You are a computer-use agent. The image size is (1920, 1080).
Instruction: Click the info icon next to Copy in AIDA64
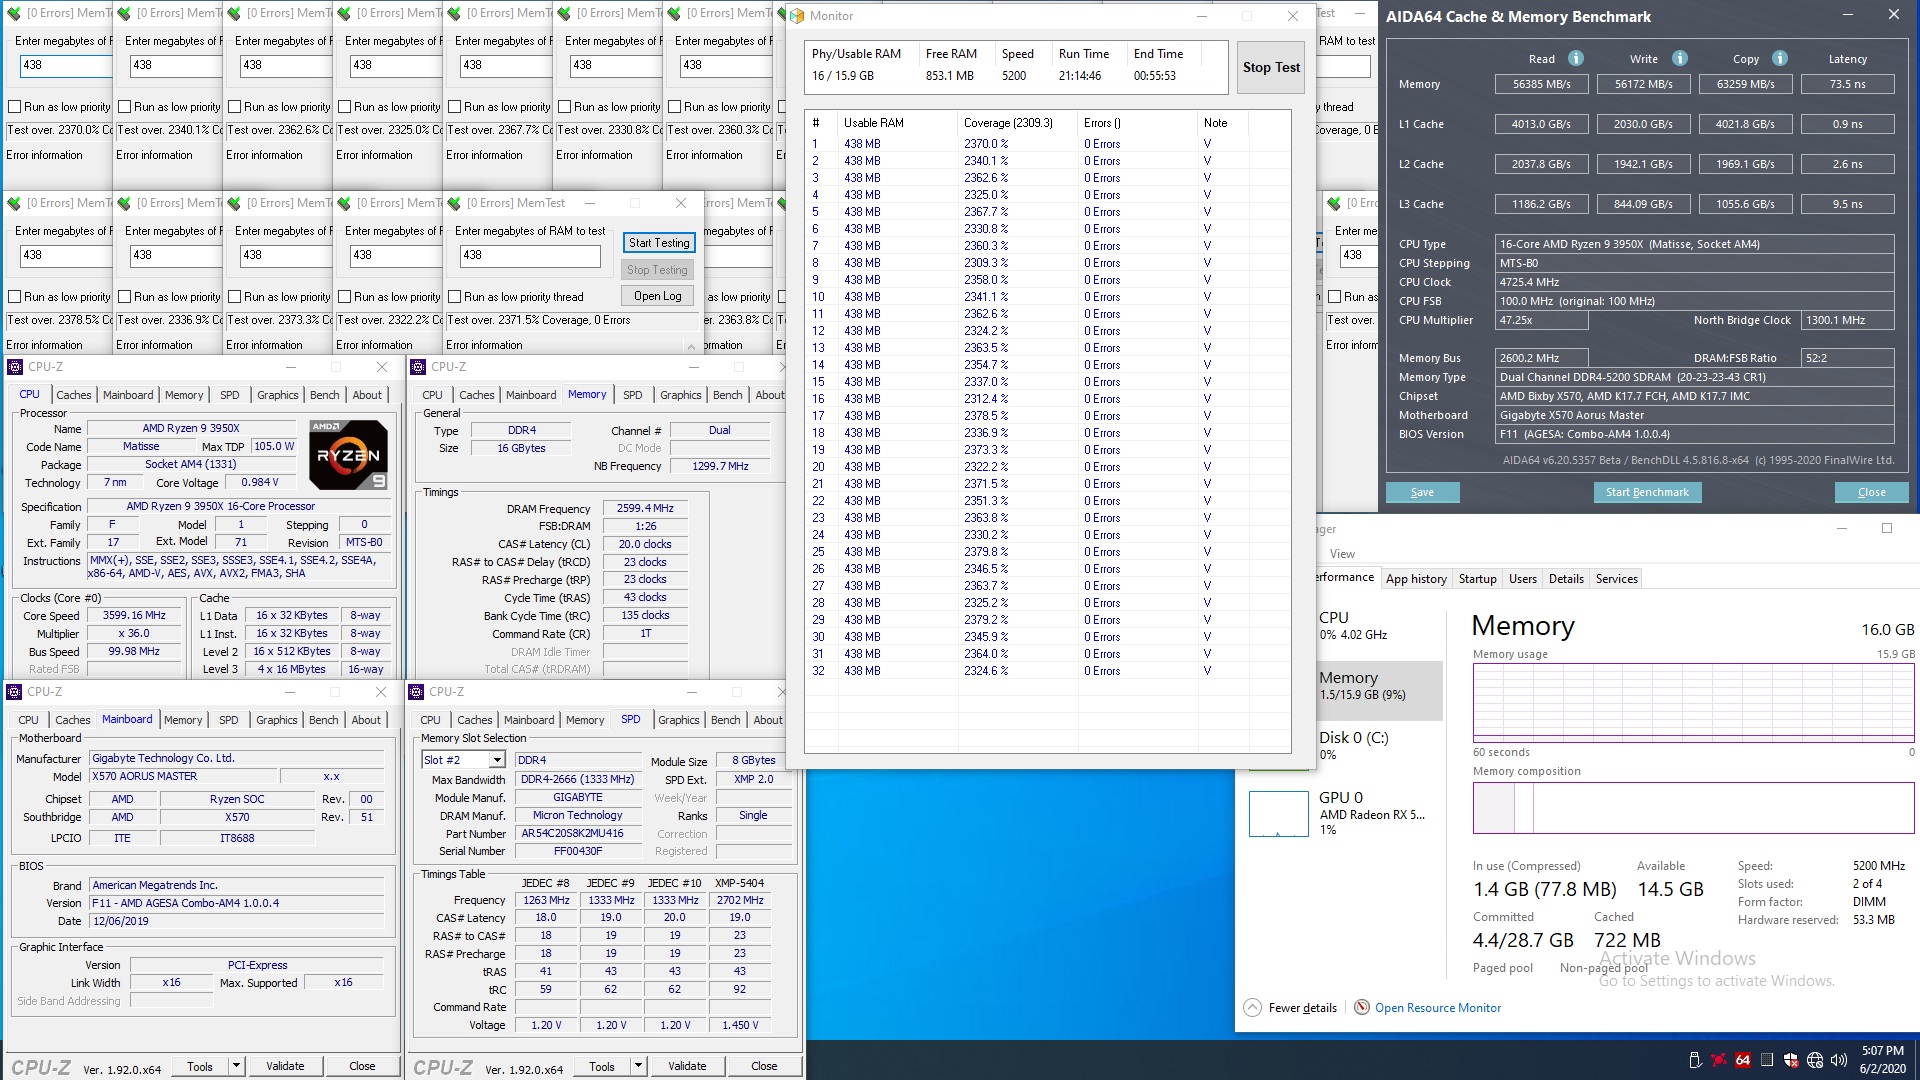point(1780,58)
